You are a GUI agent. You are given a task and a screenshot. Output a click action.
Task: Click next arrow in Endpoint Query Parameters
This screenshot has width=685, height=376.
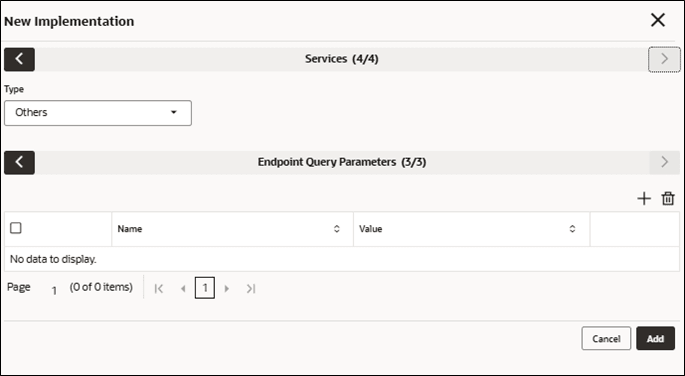[x=664, y=162]
